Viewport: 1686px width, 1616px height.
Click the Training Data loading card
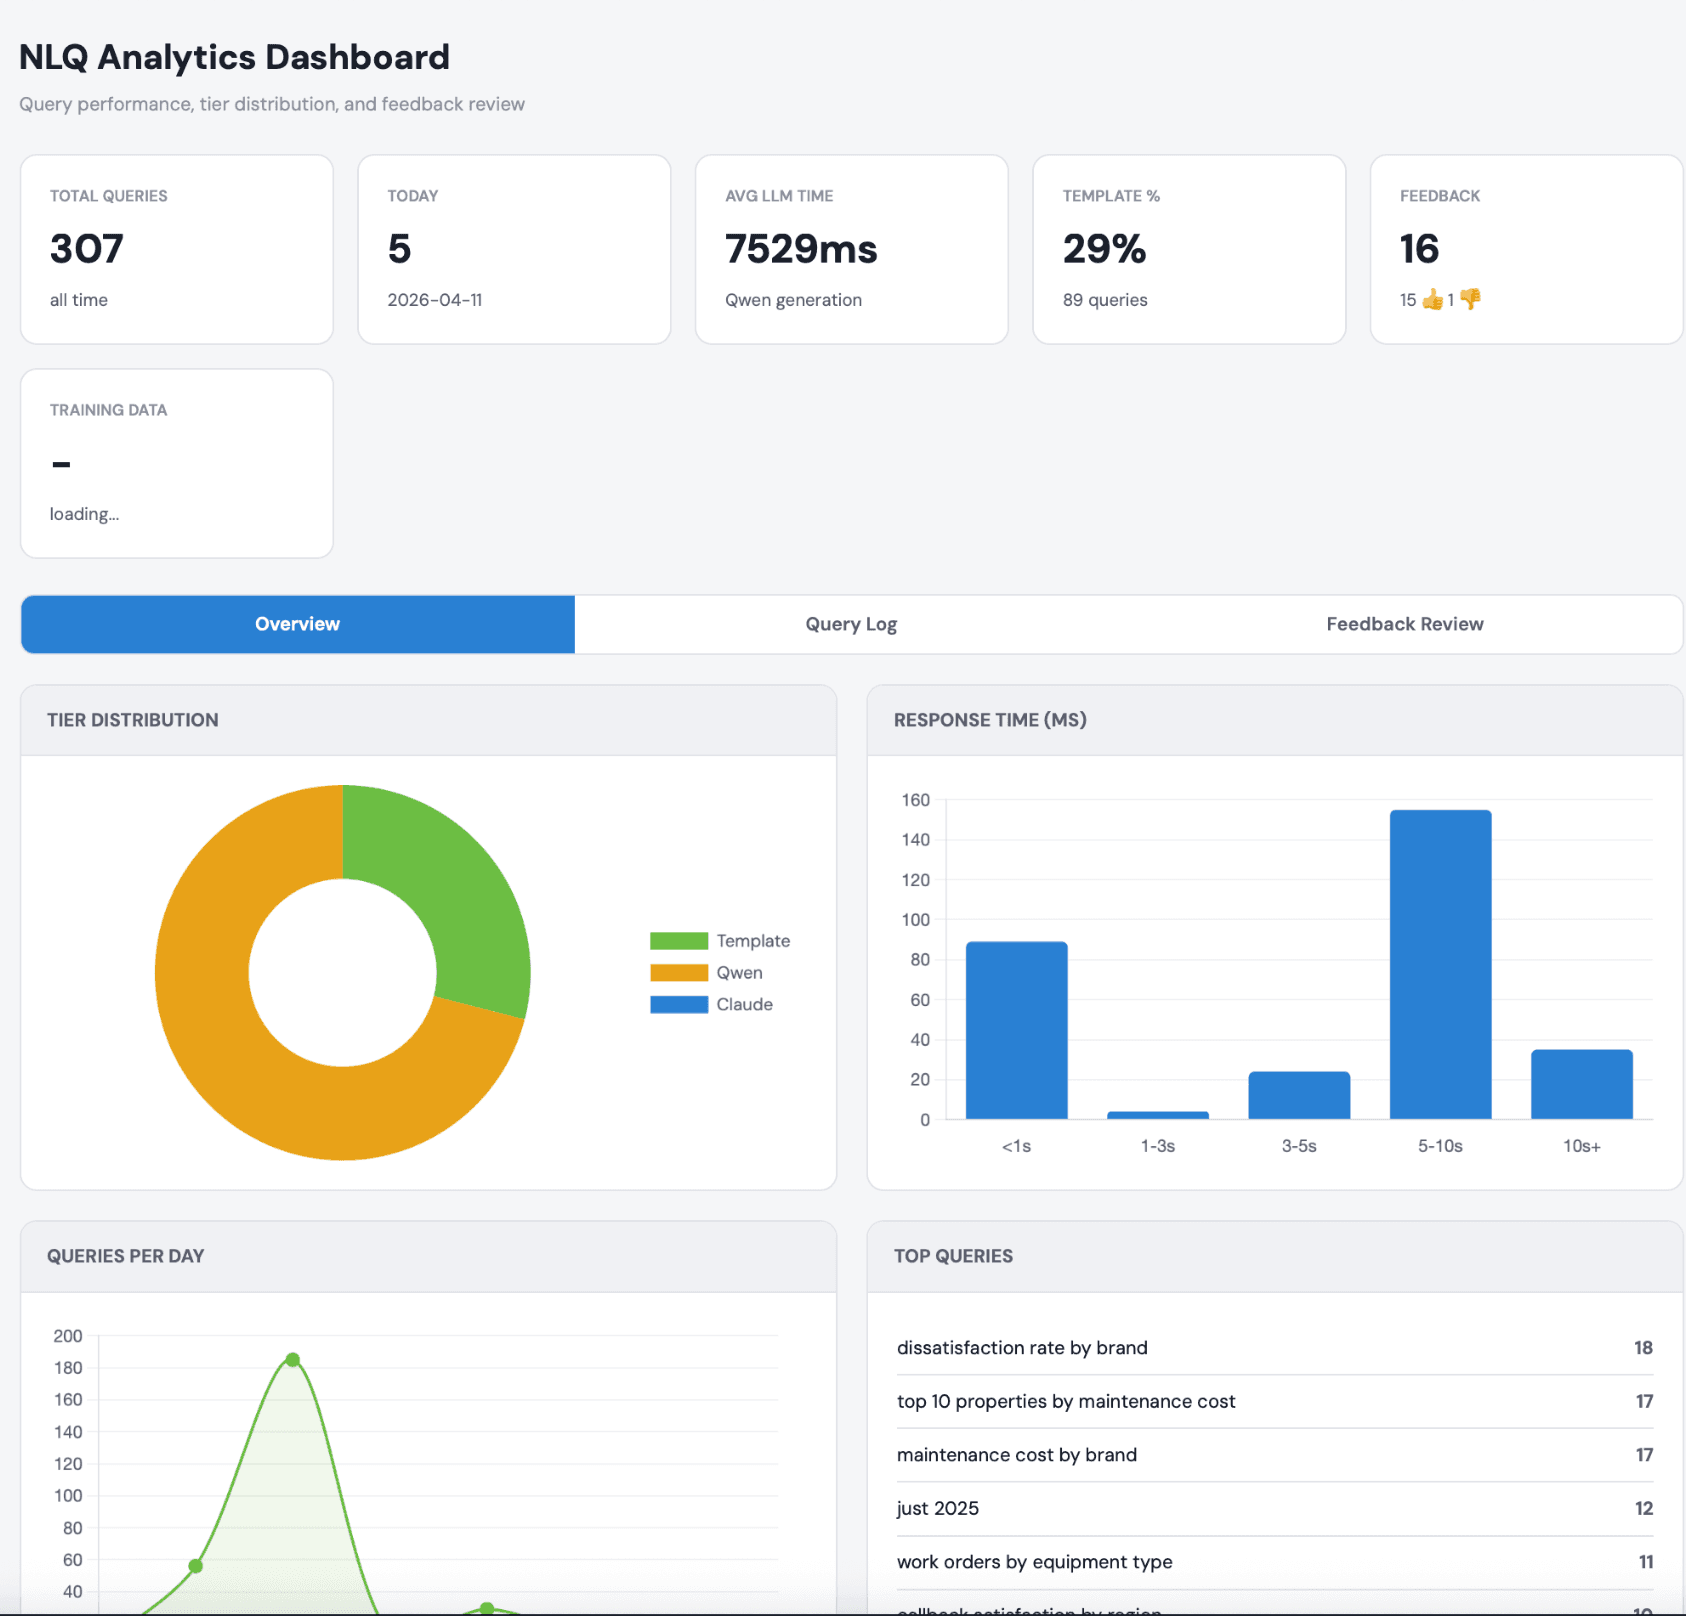click(x=176, y=462)
